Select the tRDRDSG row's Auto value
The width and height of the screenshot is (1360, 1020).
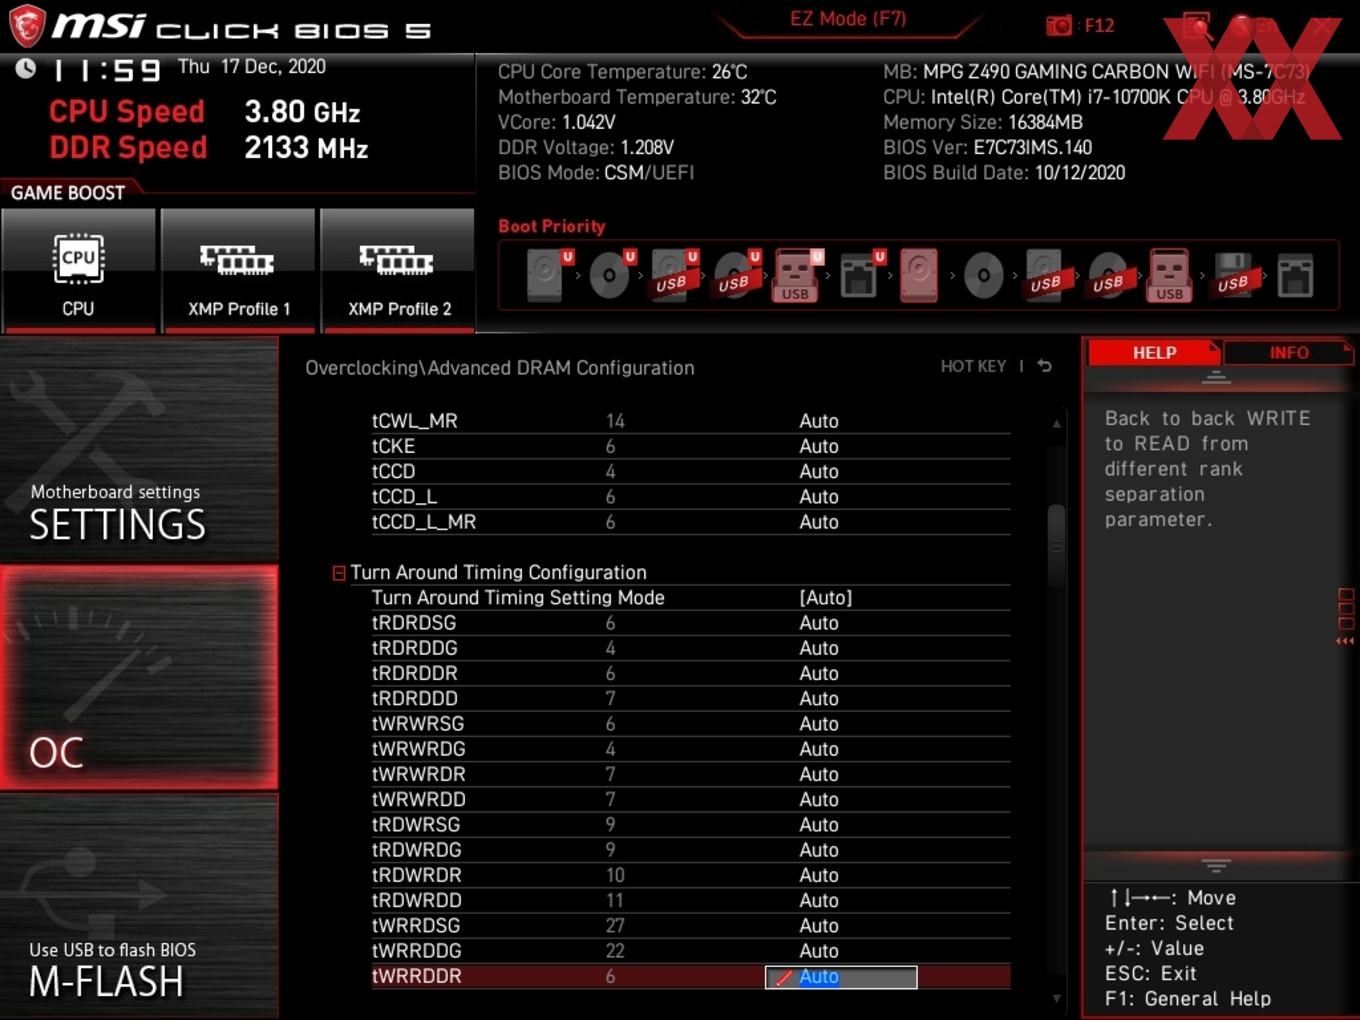[819, 623]
